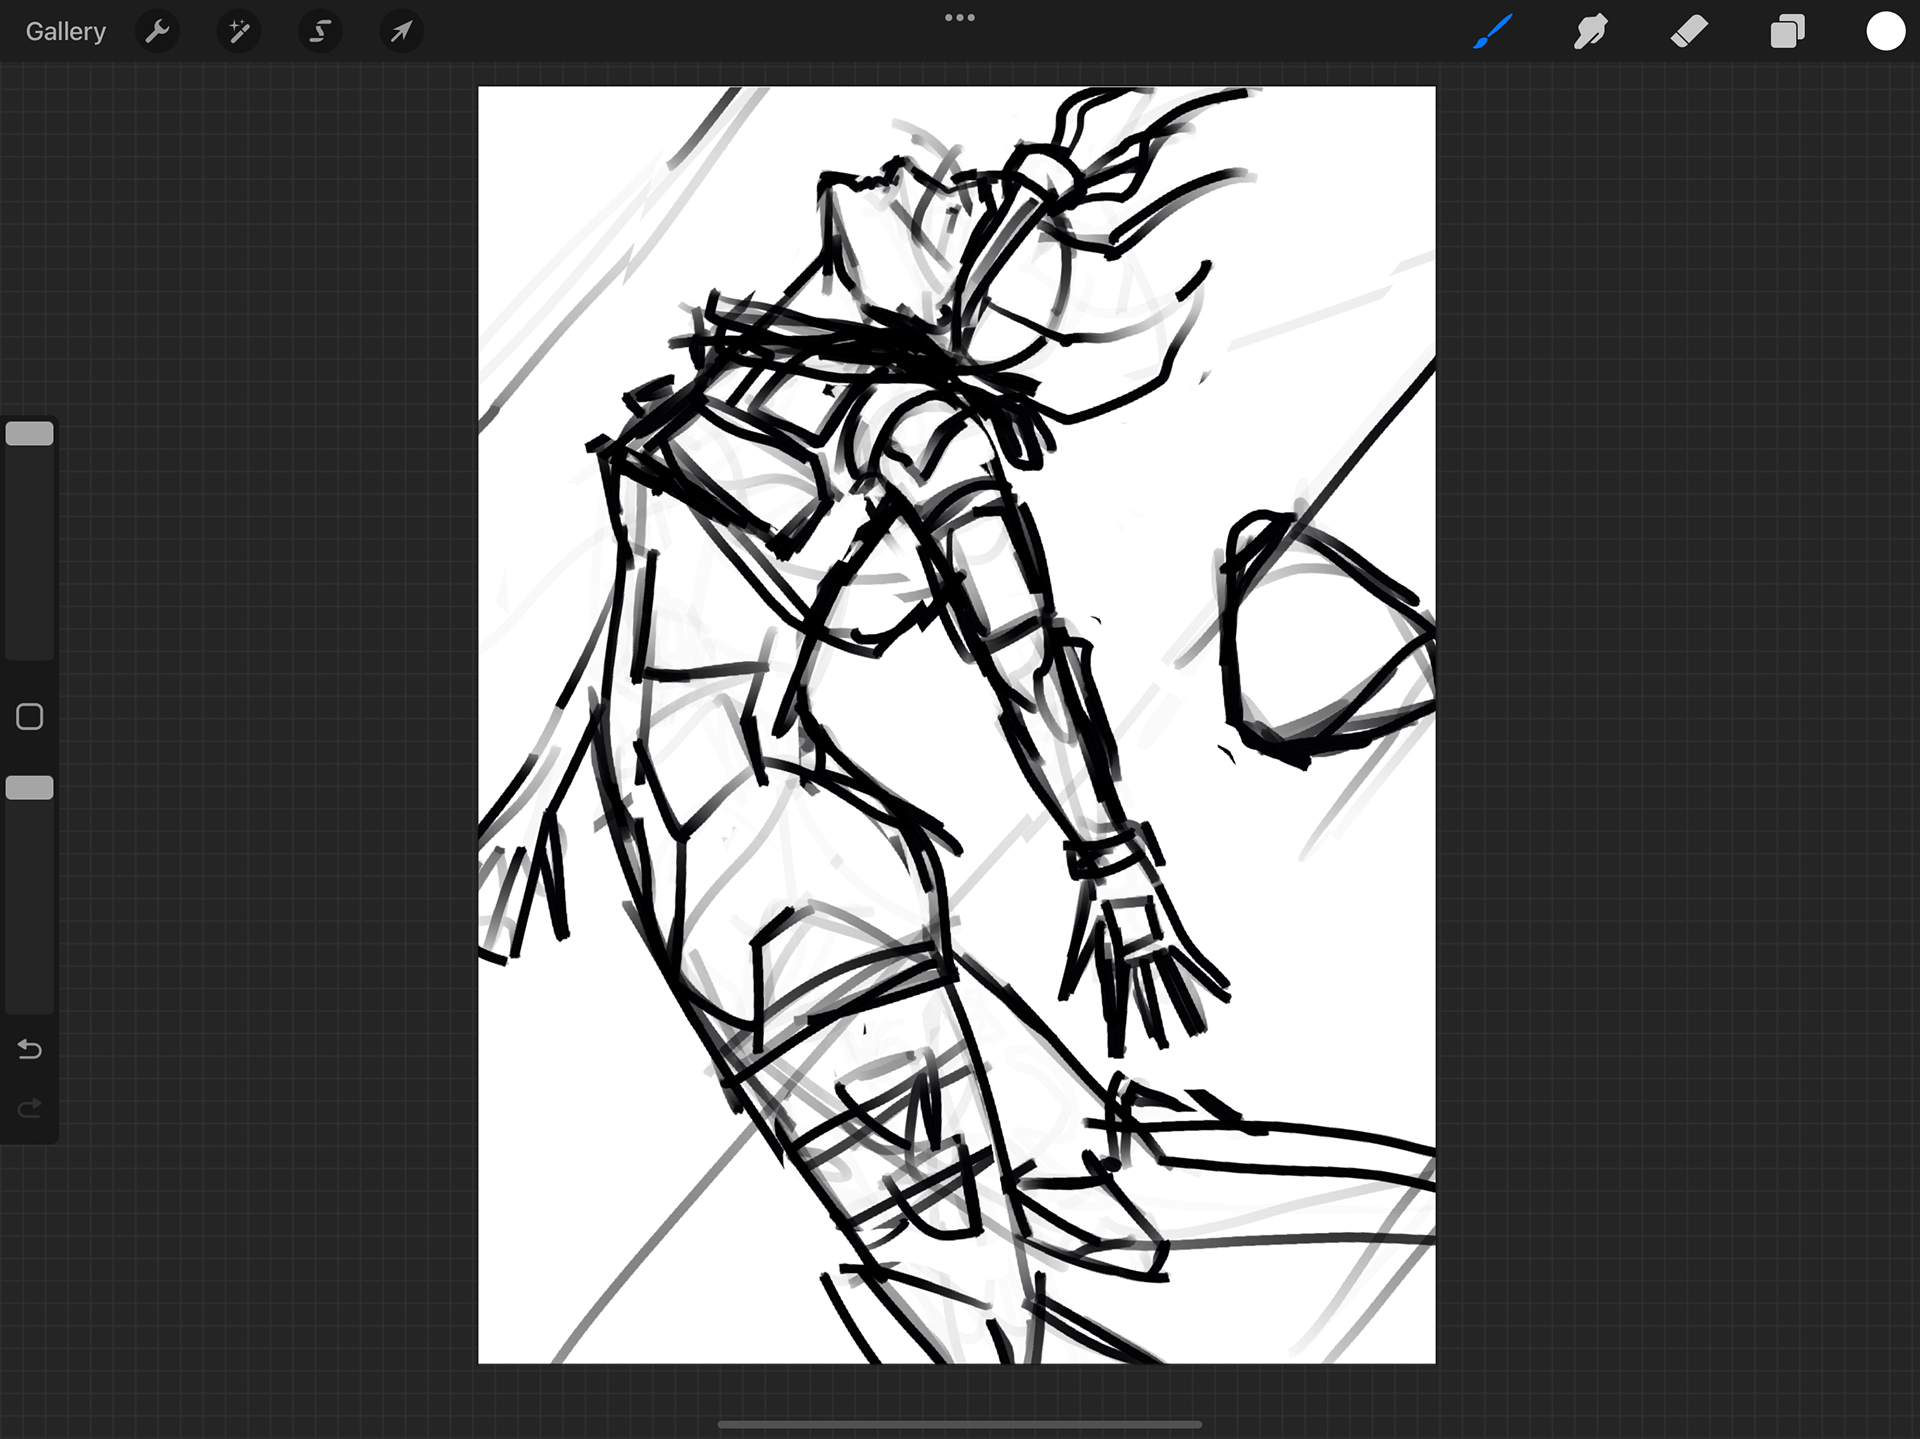Click the brush size slider handle
This screenshot has width=1920, height=1439.
(x=30, y=433)
